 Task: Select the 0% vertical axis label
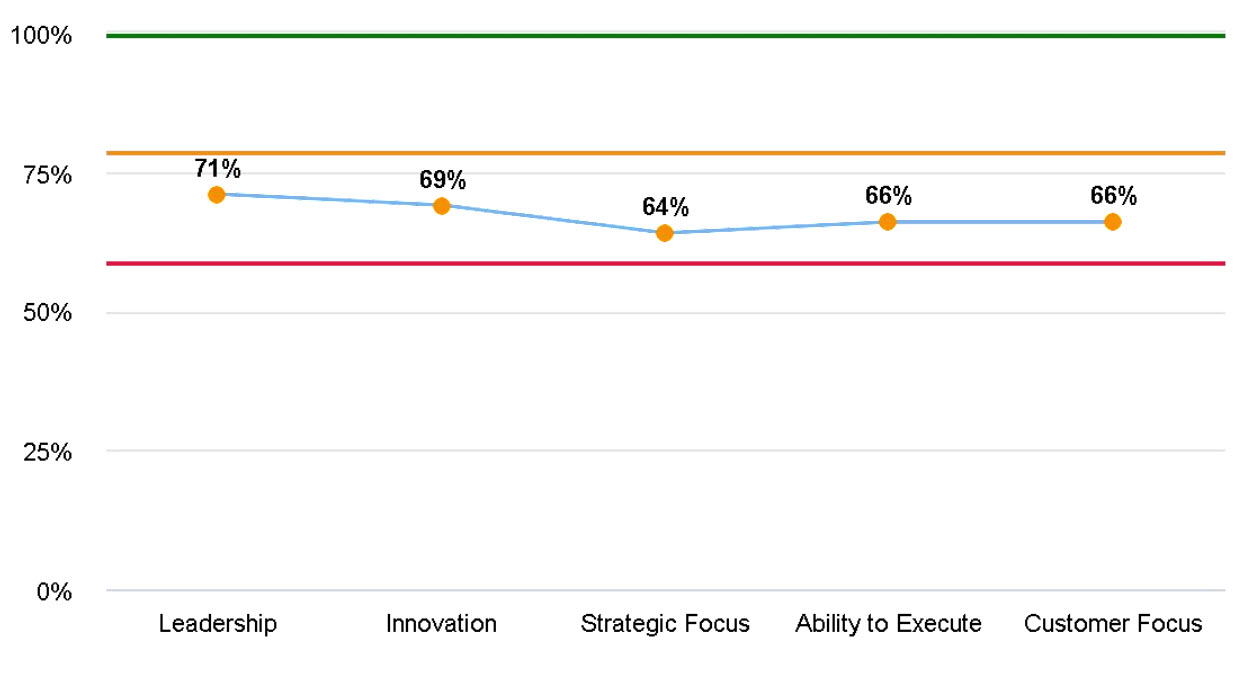[x=52, y=591]
